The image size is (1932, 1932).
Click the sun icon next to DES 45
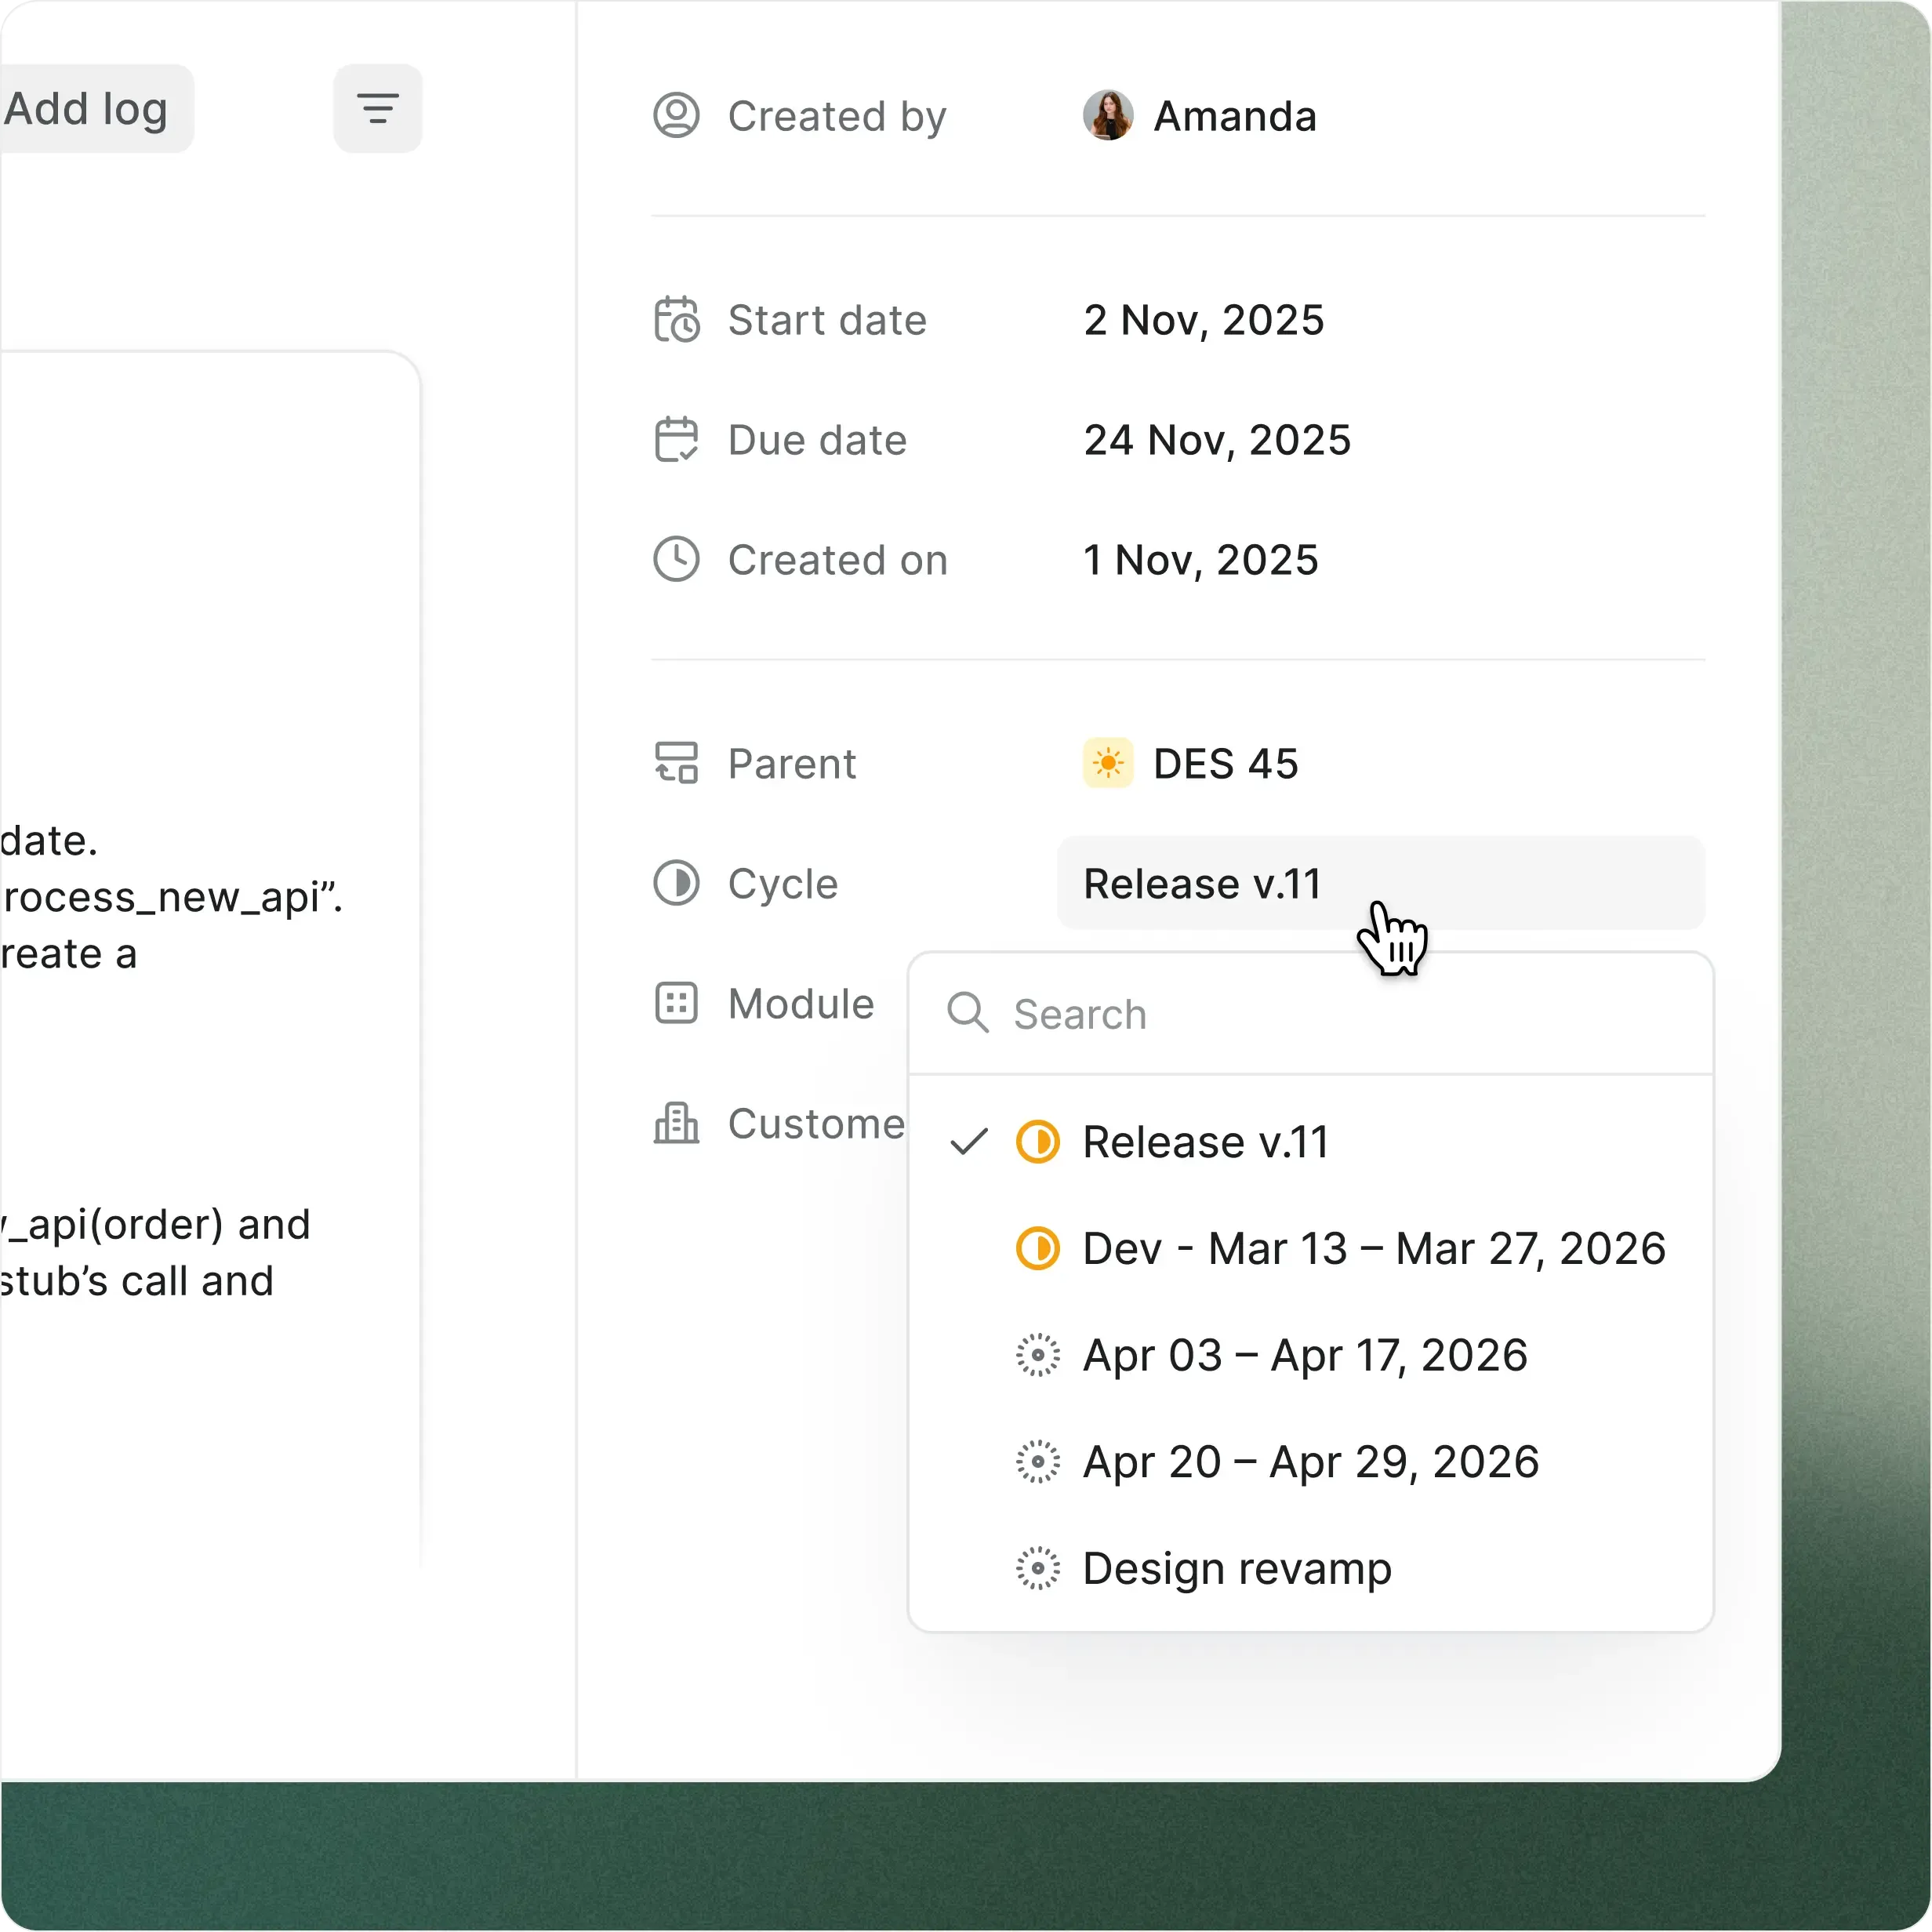(1108, 763)
